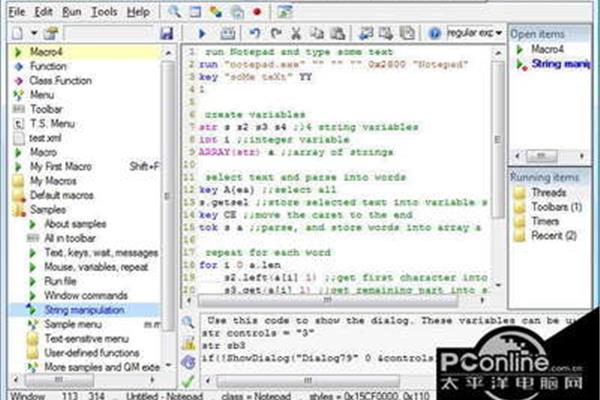Click the first icon after Paste
This screenshot has width=600, height=400.
[366, 33]
